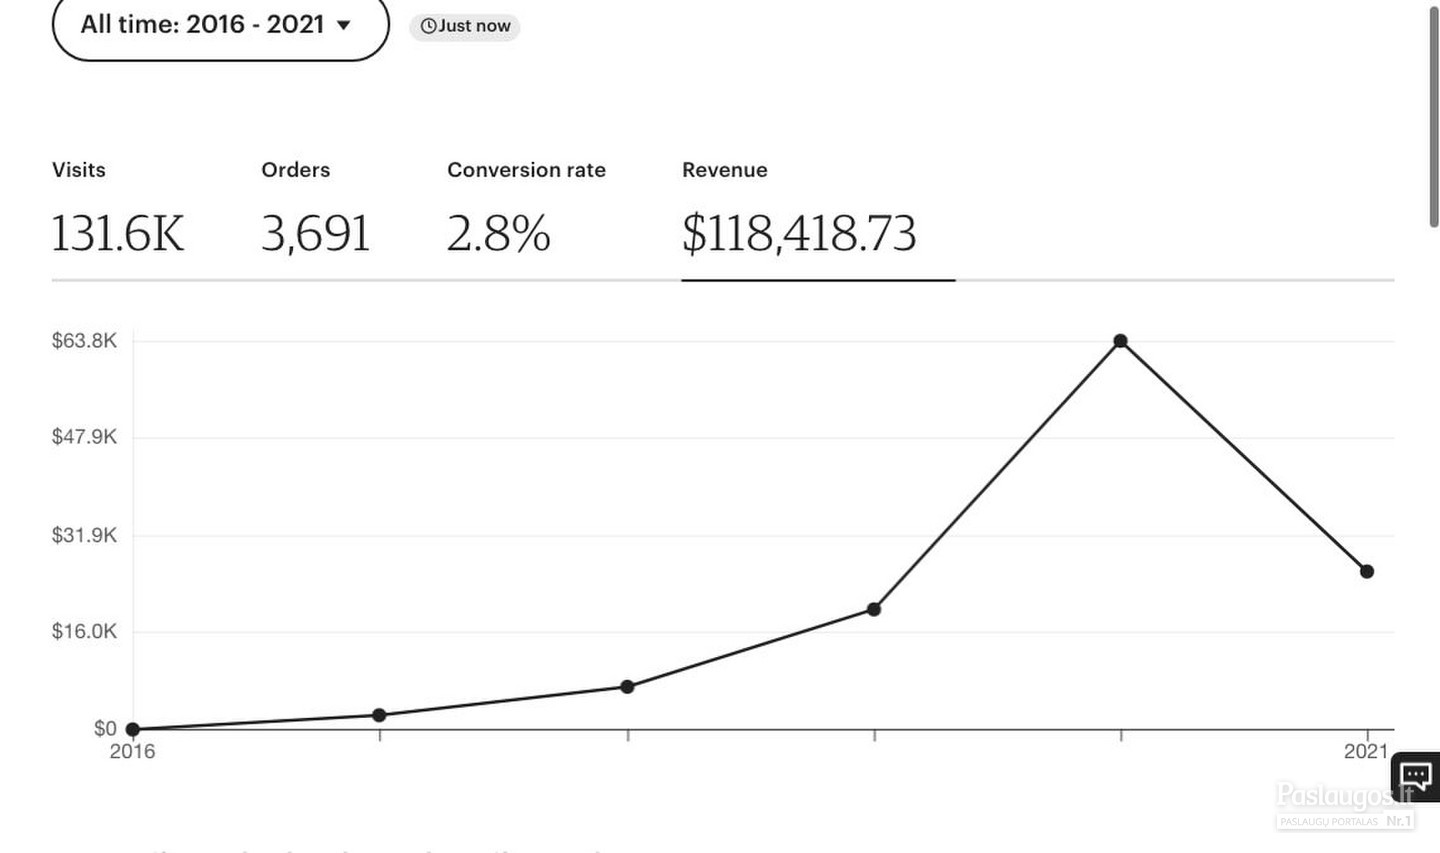Click the Paslaugos.lt watermark logo
The height and width of the screenshot is (853, 1440).
pos(1345,806)
